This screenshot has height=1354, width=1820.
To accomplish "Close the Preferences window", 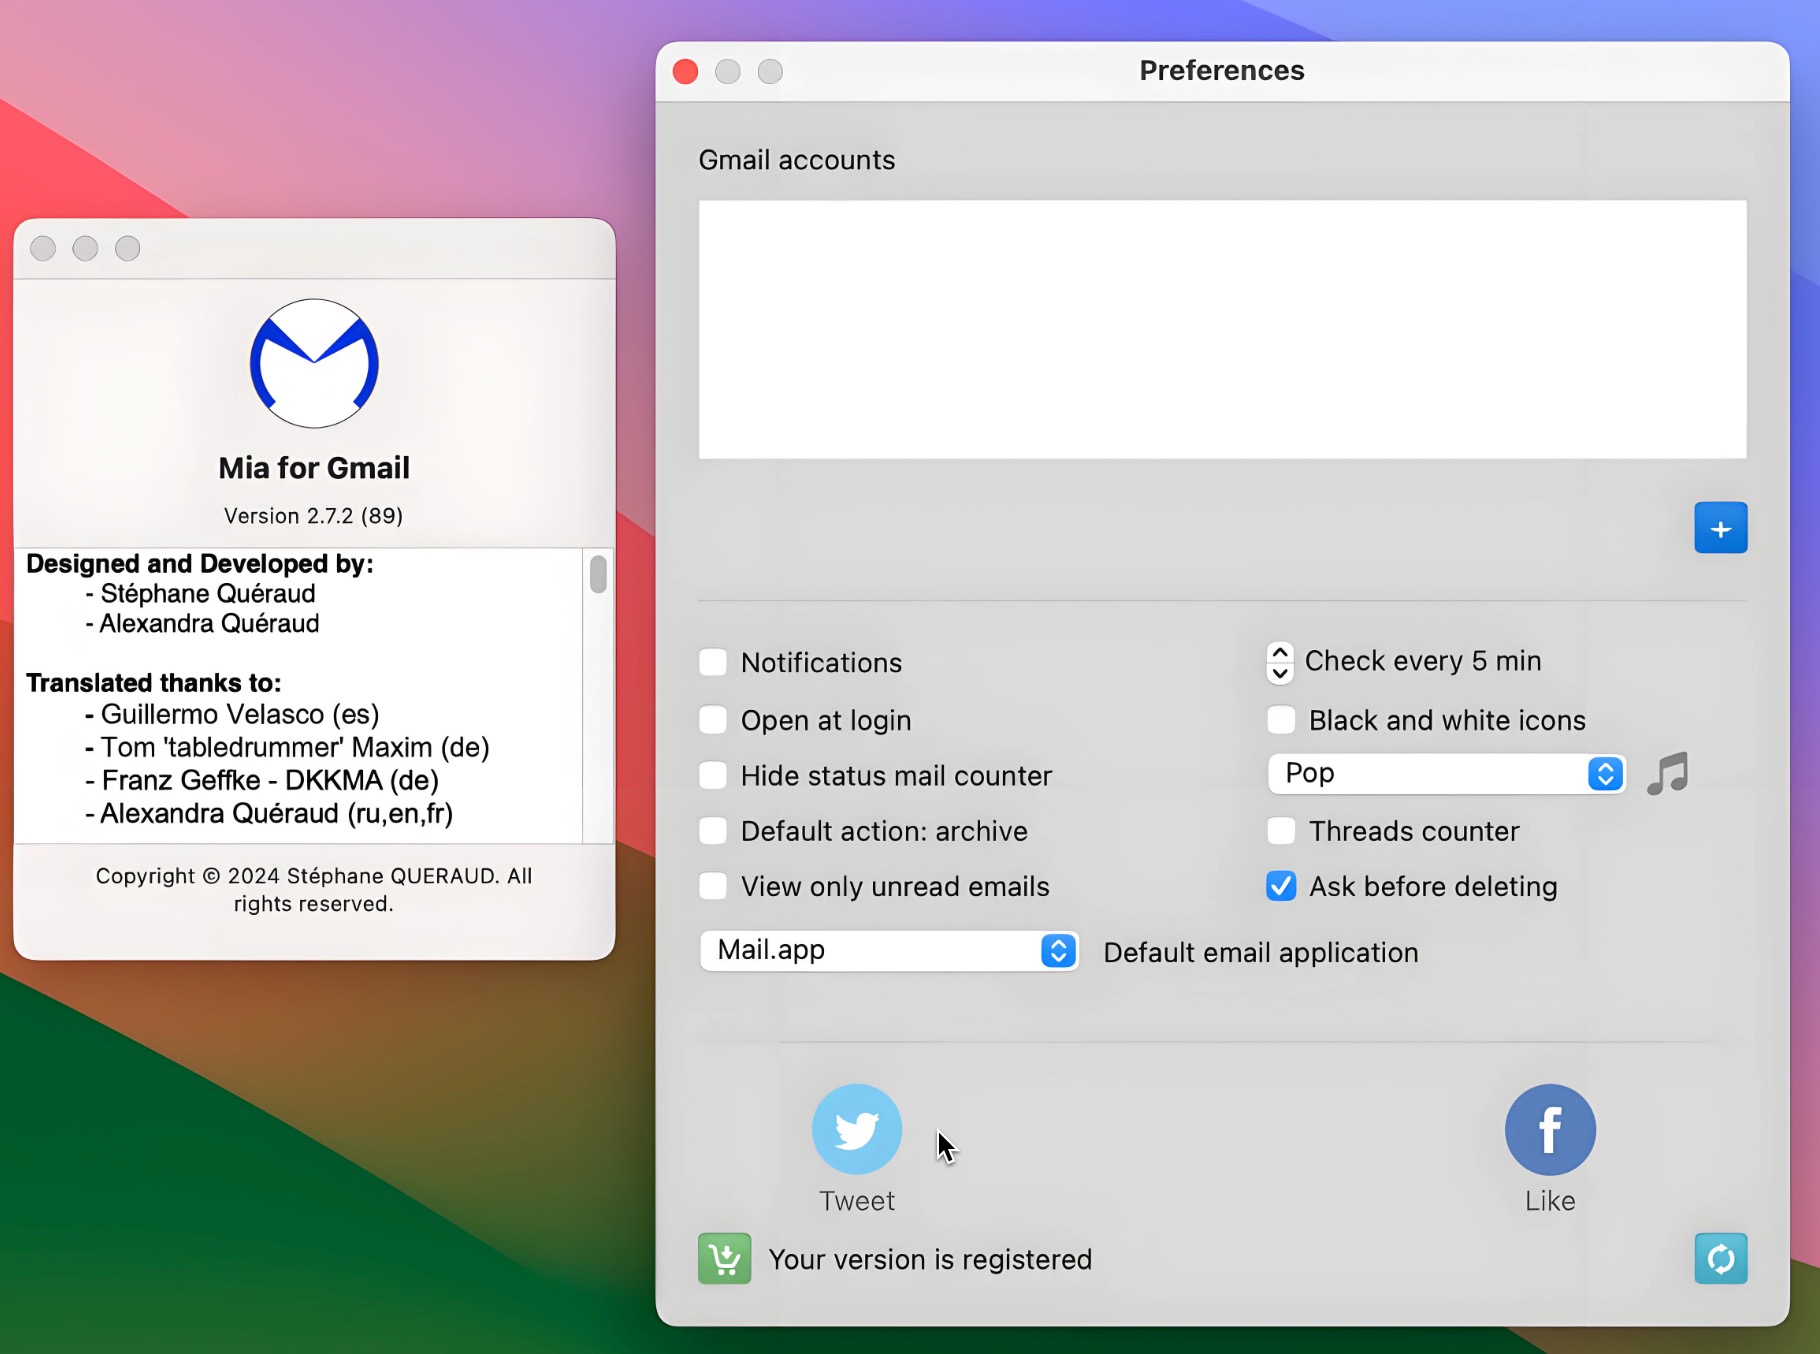I will coord(686,72).
